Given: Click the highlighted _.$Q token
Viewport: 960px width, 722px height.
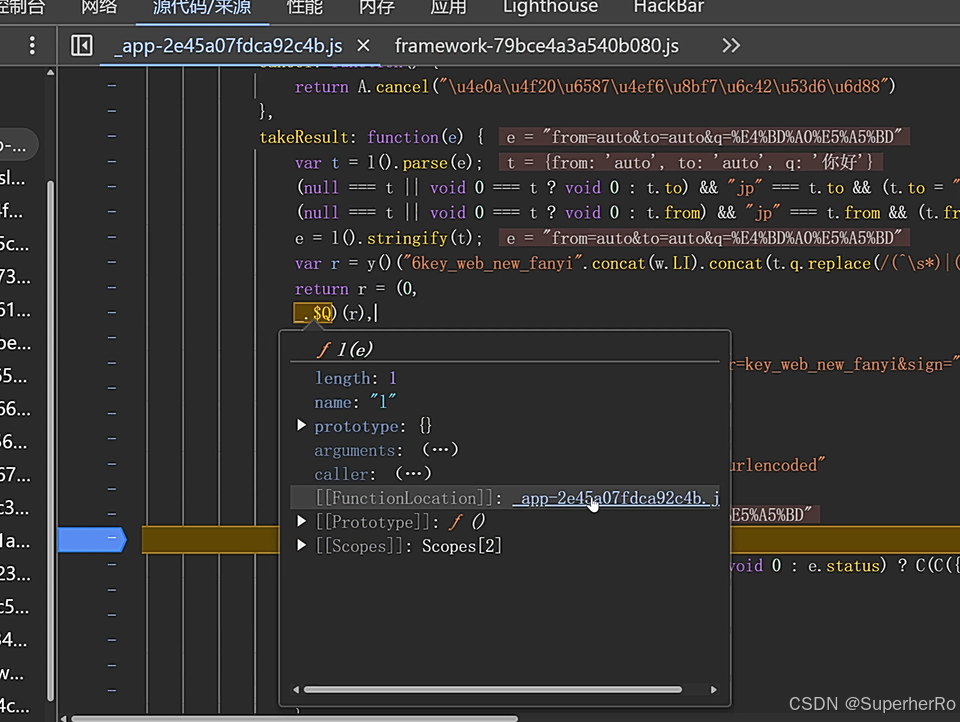Looking at the screenshot, I should click(315, 313).
